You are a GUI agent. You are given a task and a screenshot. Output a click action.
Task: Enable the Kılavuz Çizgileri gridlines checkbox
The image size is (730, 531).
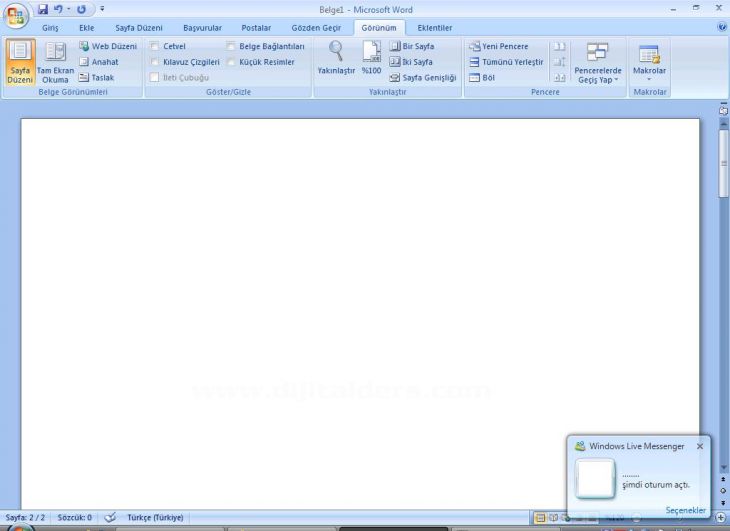click(155, 62)
